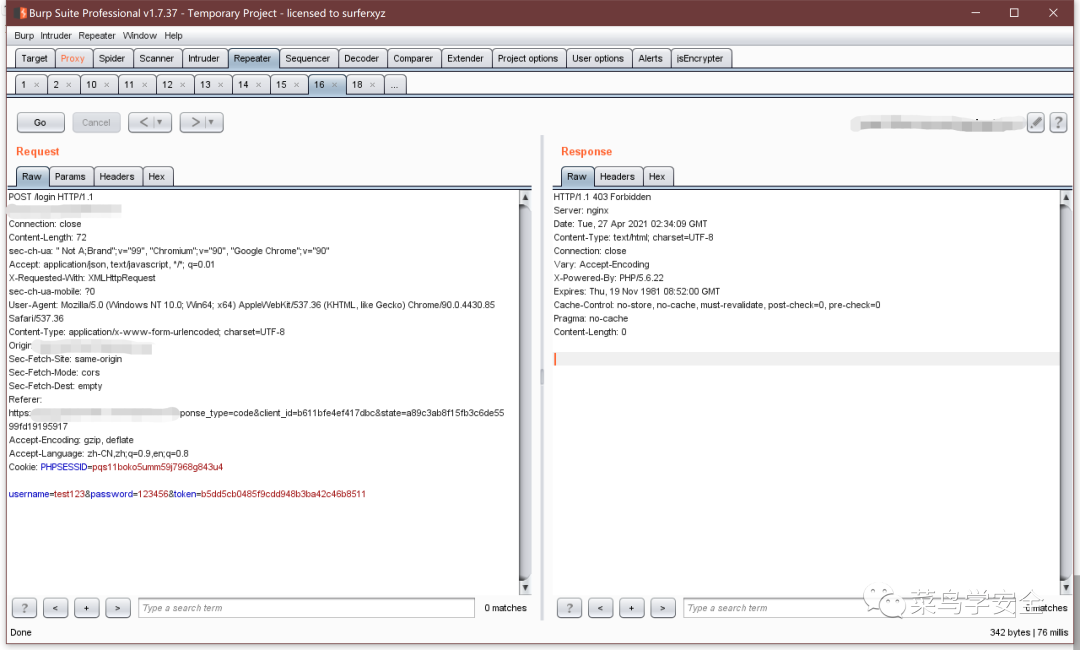
Task: Focus the request search term field
Action: [307, 608]
